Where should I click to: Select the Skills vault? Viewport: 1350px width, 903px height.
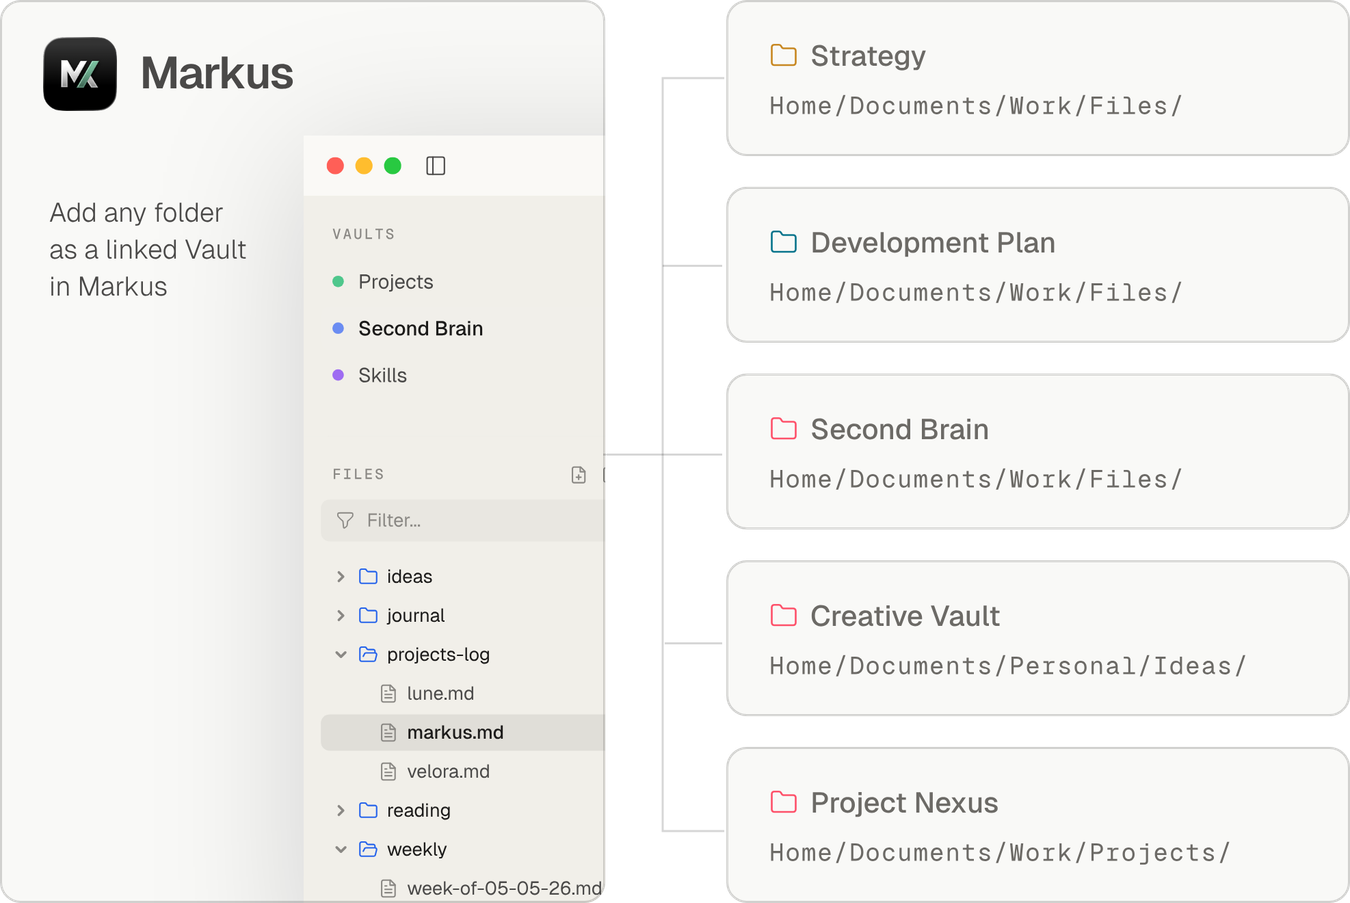[x=382, y=375]
